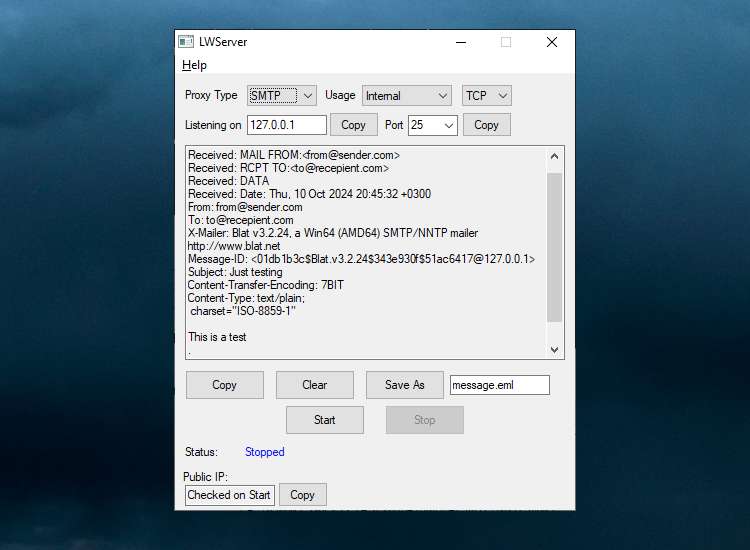This screenshot has height=550, width=750.
Task: Copy the public IP value
Action: 302,495
